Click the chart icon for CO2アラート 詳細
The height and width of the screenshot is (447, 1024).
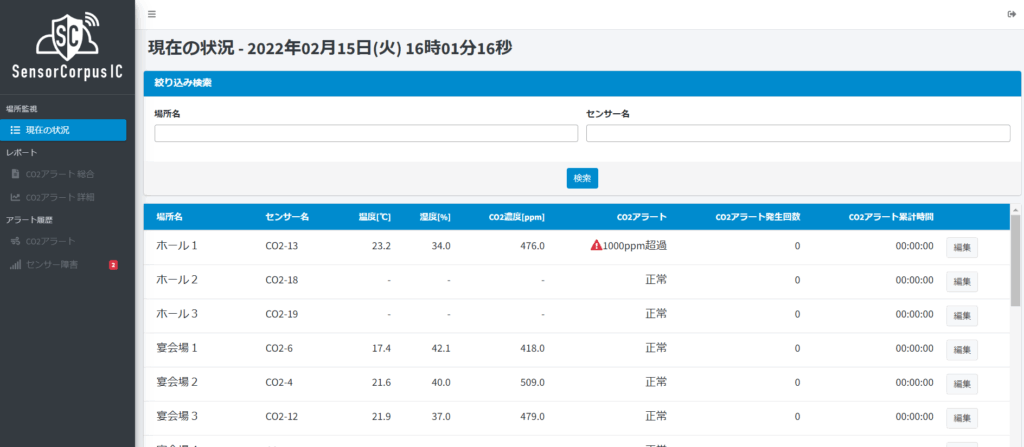point(15,197)
